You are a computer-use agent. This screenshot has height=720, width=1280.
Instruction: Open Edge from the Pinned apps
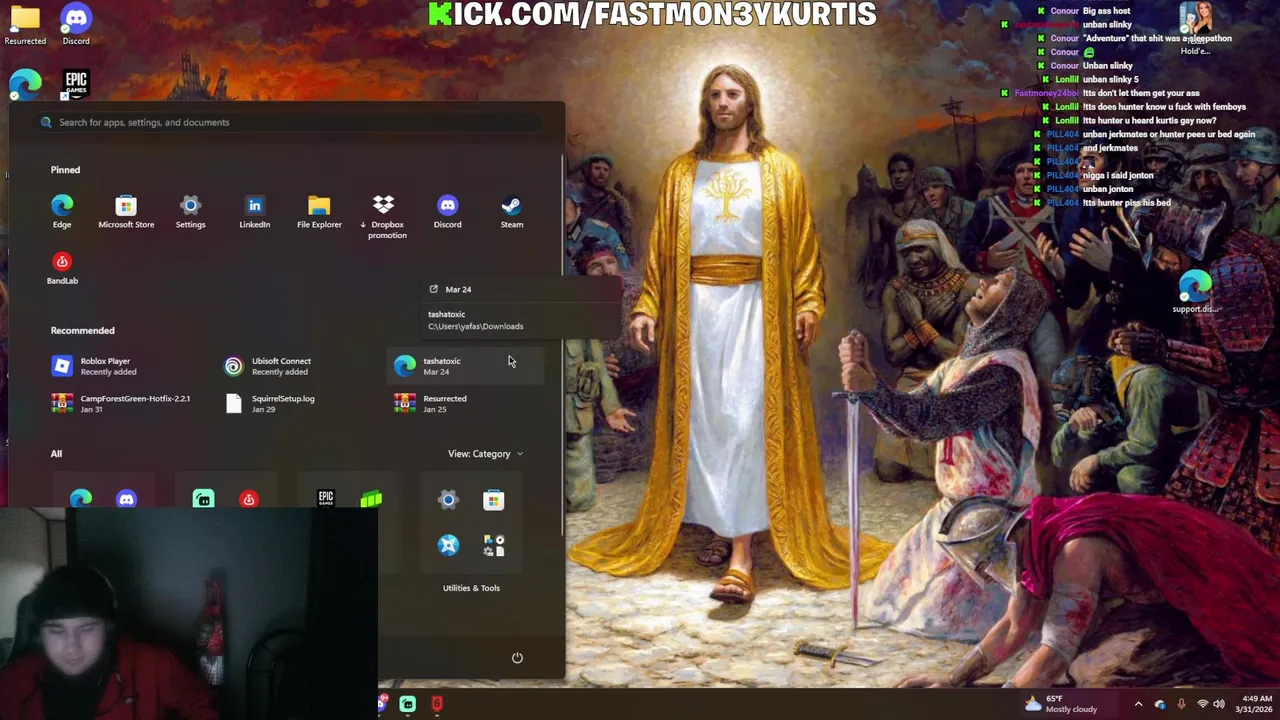62,211
